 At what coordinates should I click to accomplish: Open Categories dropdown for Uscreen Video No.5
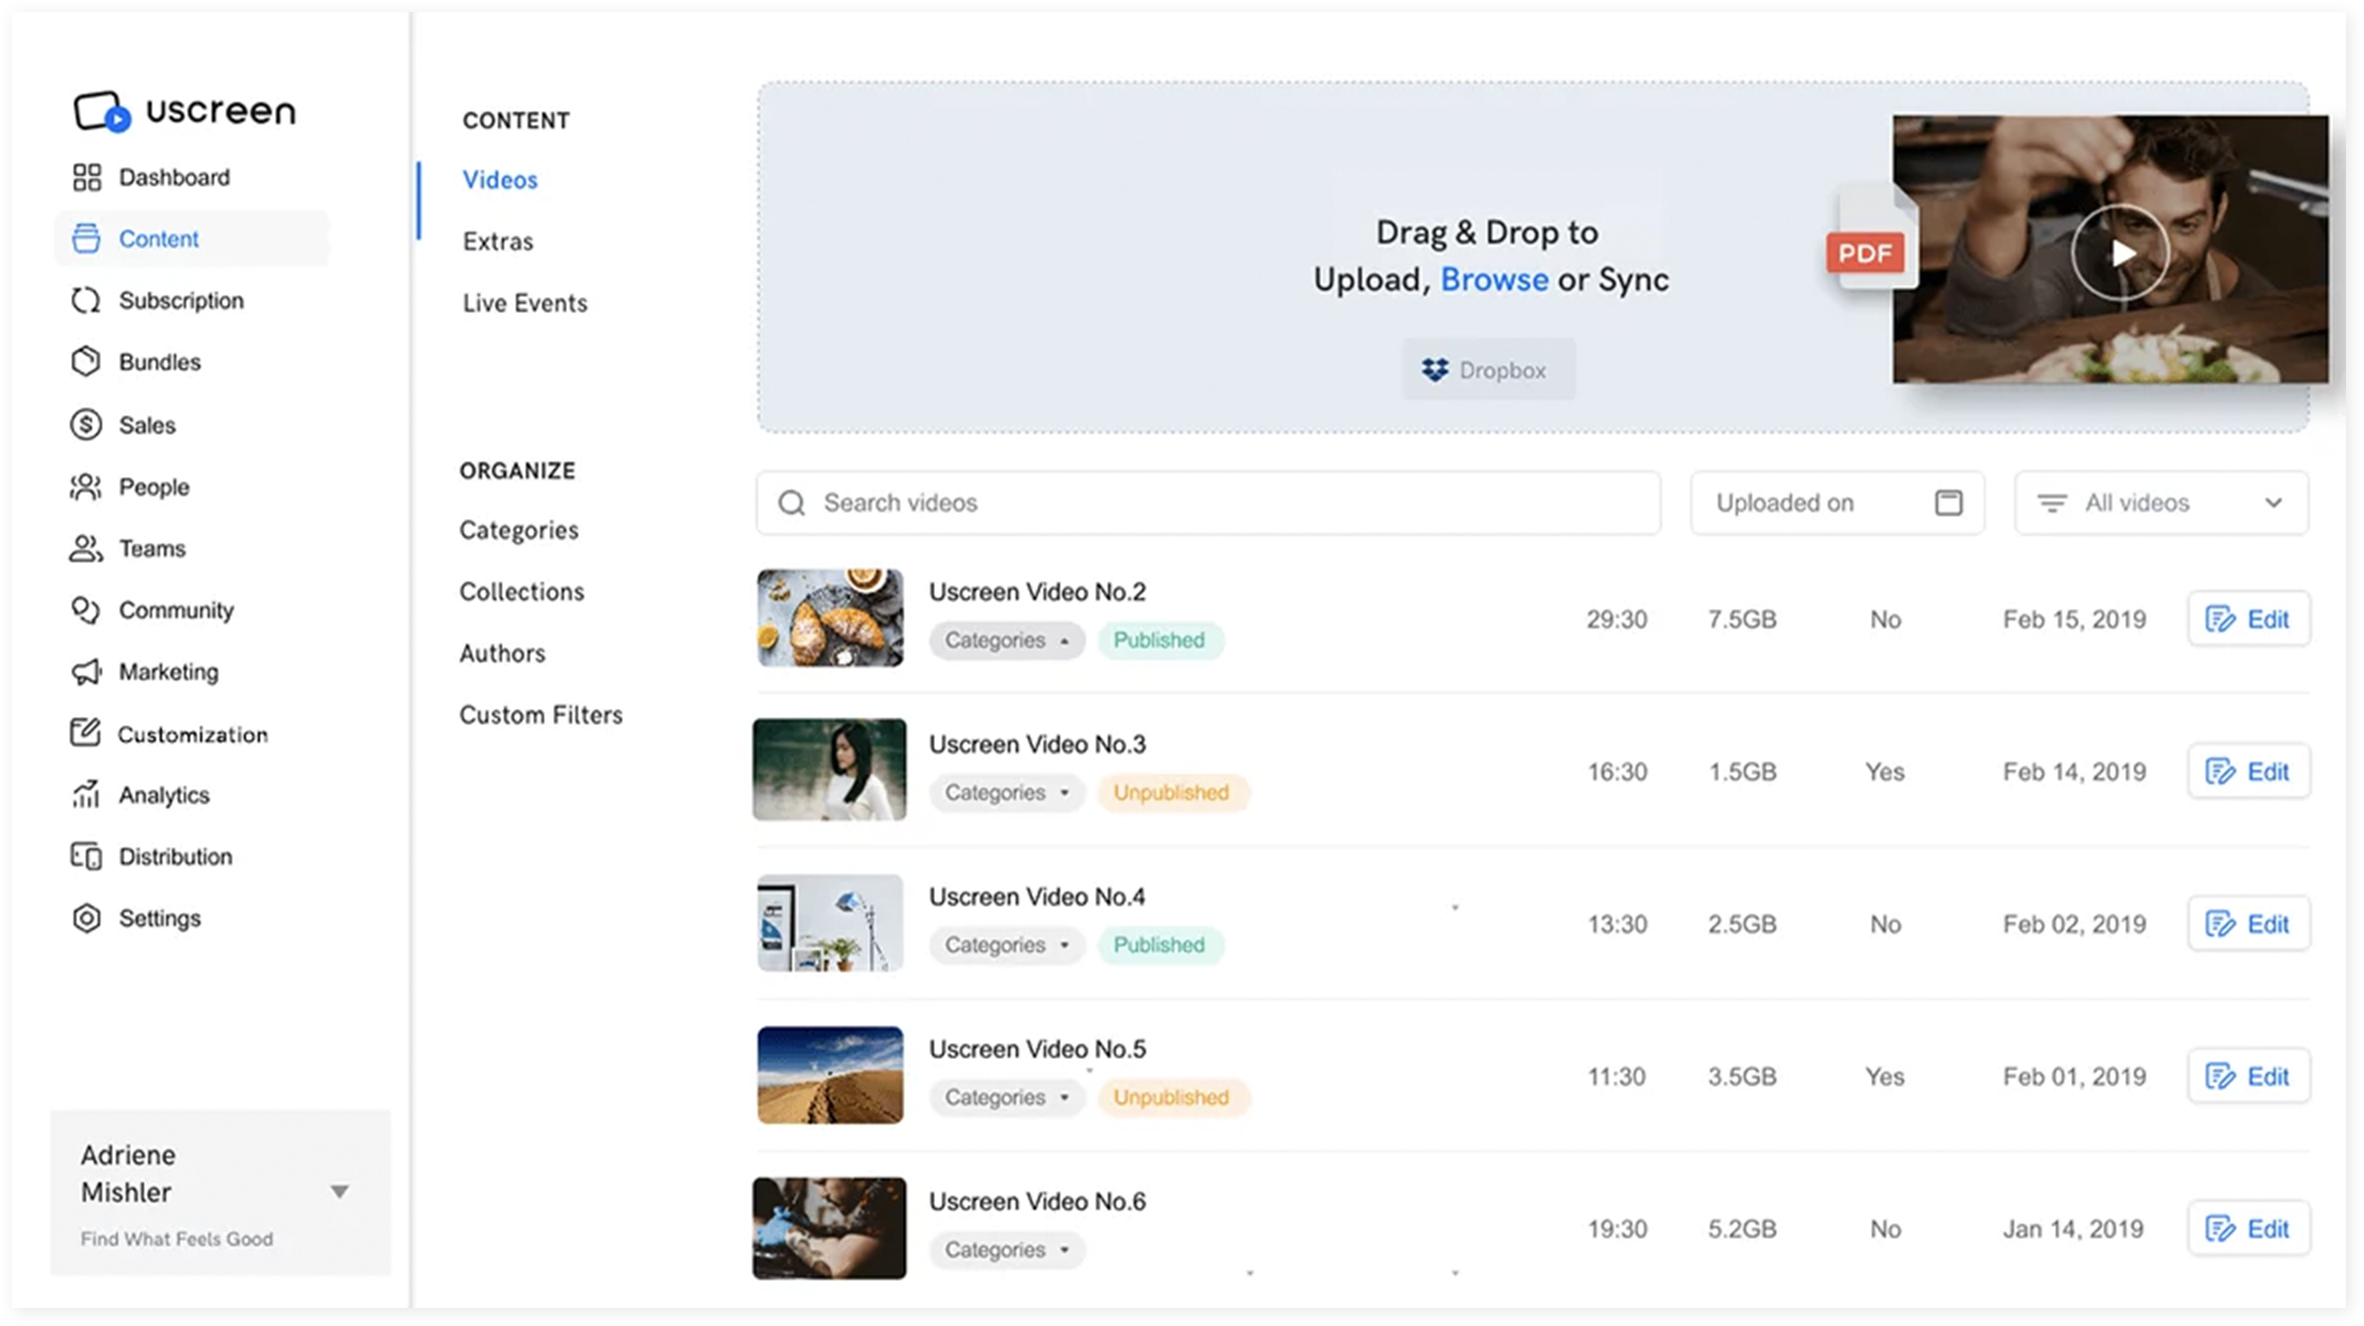1006,1097
